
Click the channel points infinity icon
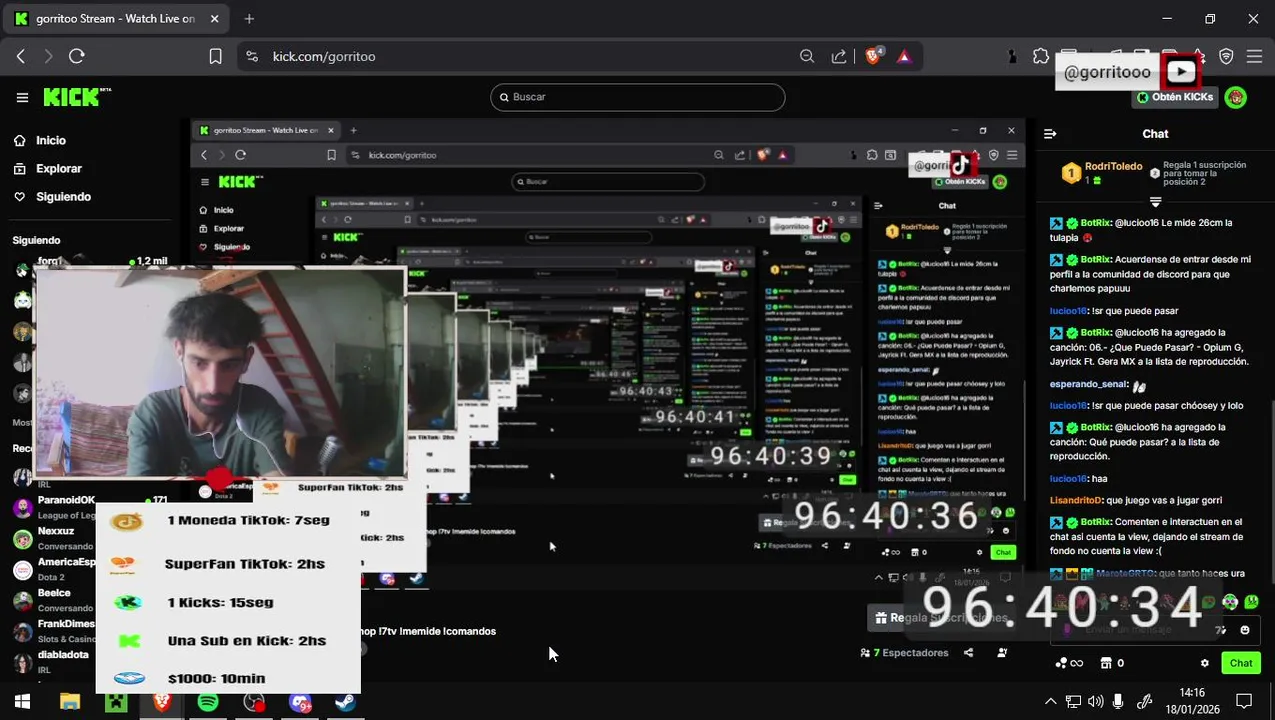pos(1069,663)
